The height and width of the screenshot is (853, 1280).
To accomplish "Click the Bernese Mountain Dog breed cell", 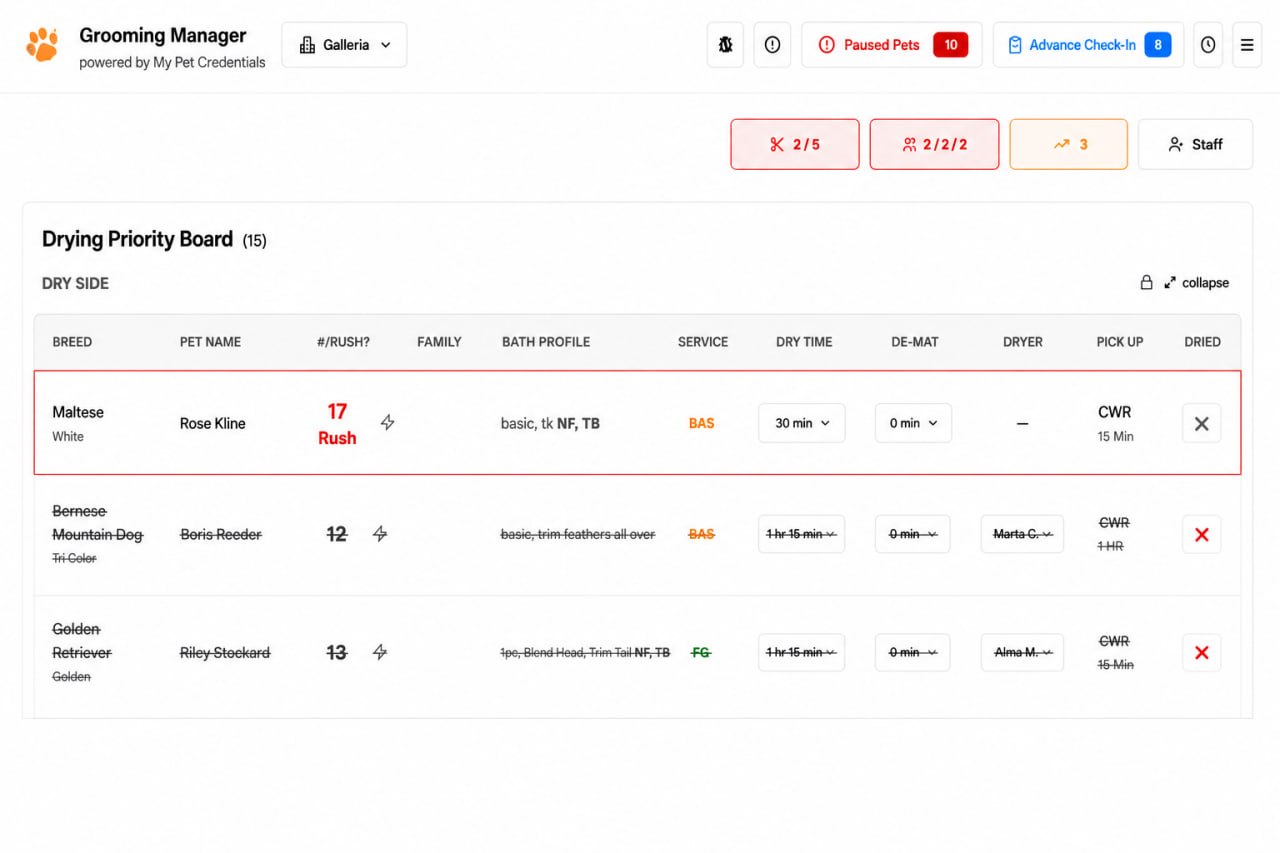I will (98, 534).
